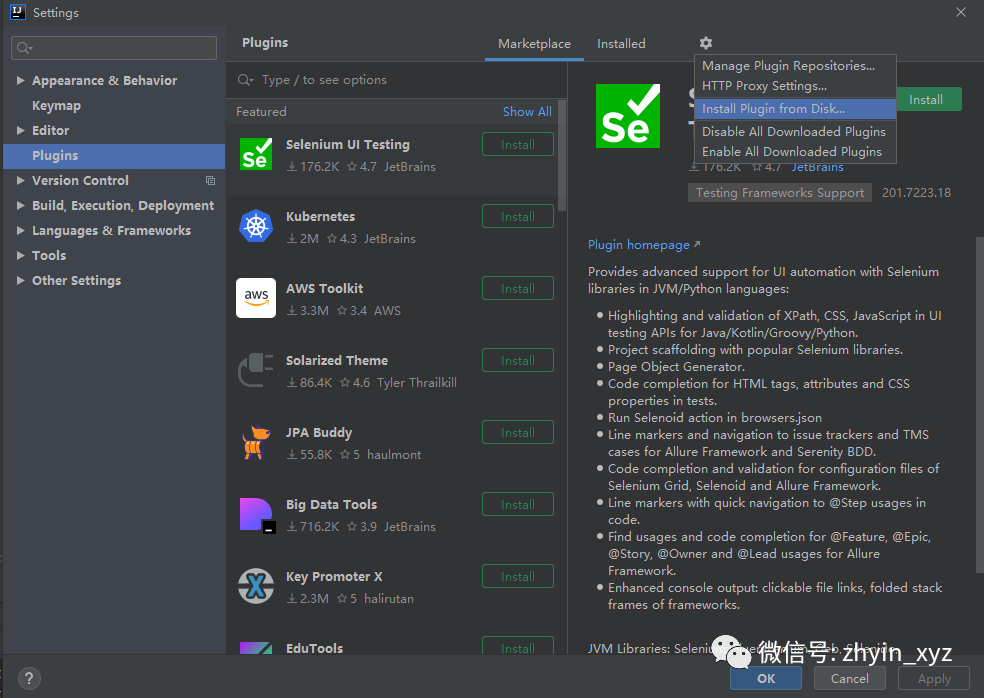Expand Appearance & Behavior section

pyautogui.click(x=21, y=80)
